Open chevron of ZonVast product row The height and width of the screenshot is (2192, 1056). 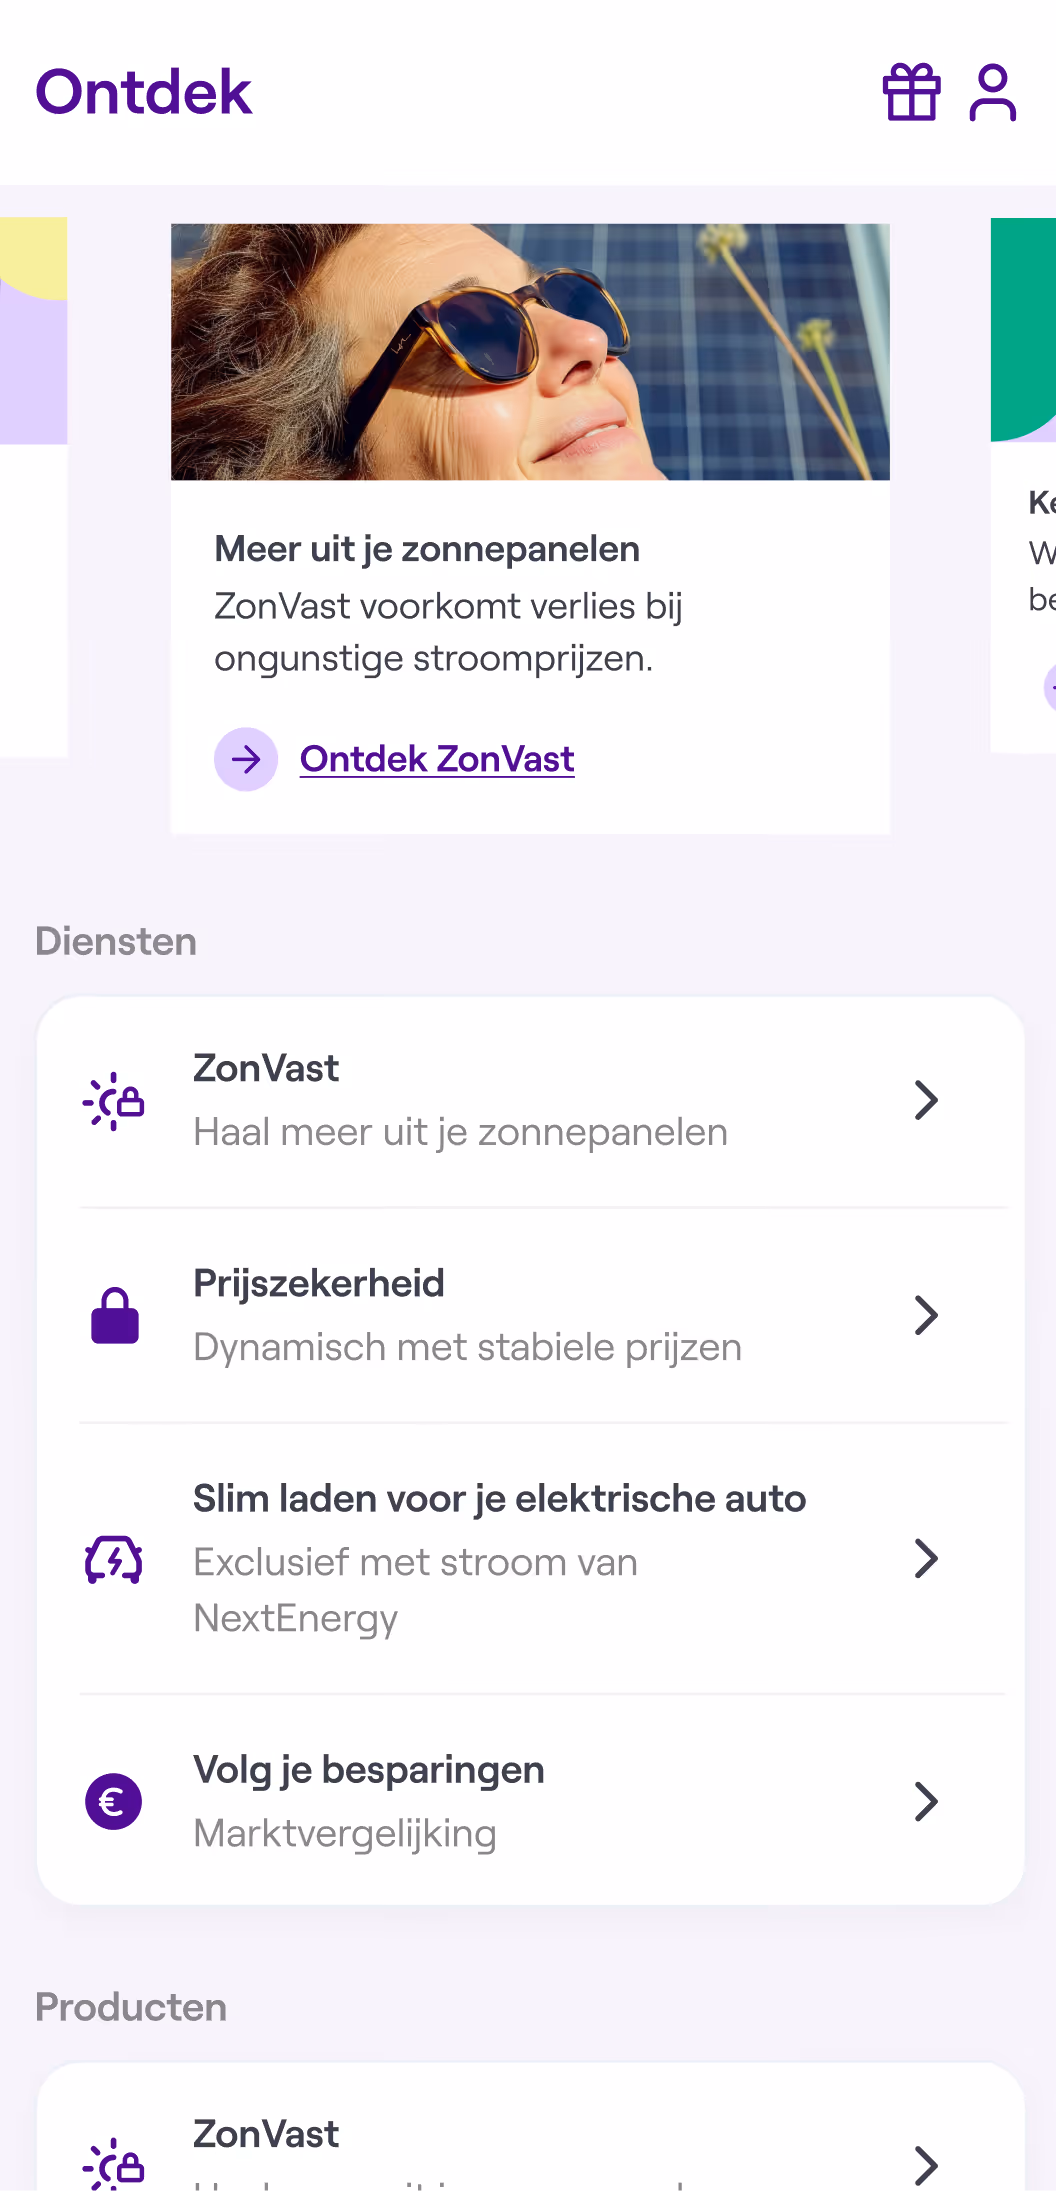(927, 2165)
